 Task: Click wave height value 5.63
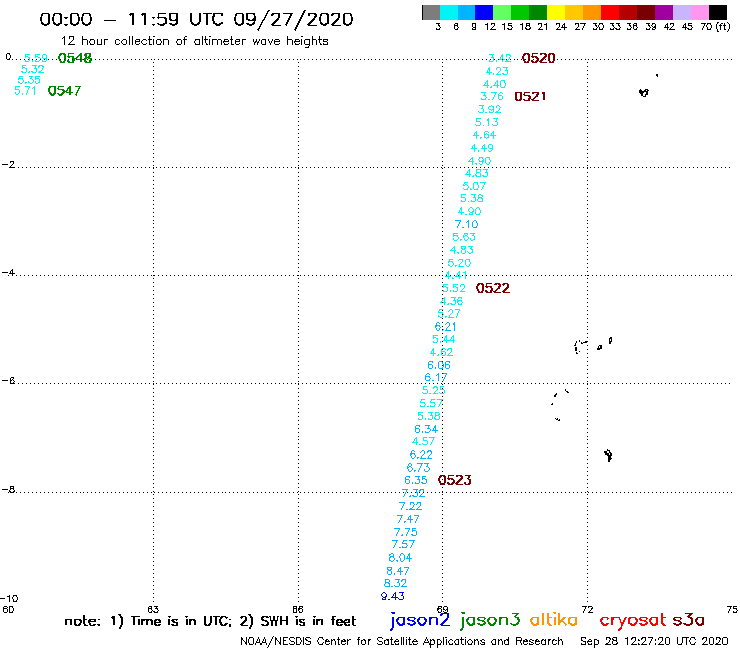click(464, 237)
